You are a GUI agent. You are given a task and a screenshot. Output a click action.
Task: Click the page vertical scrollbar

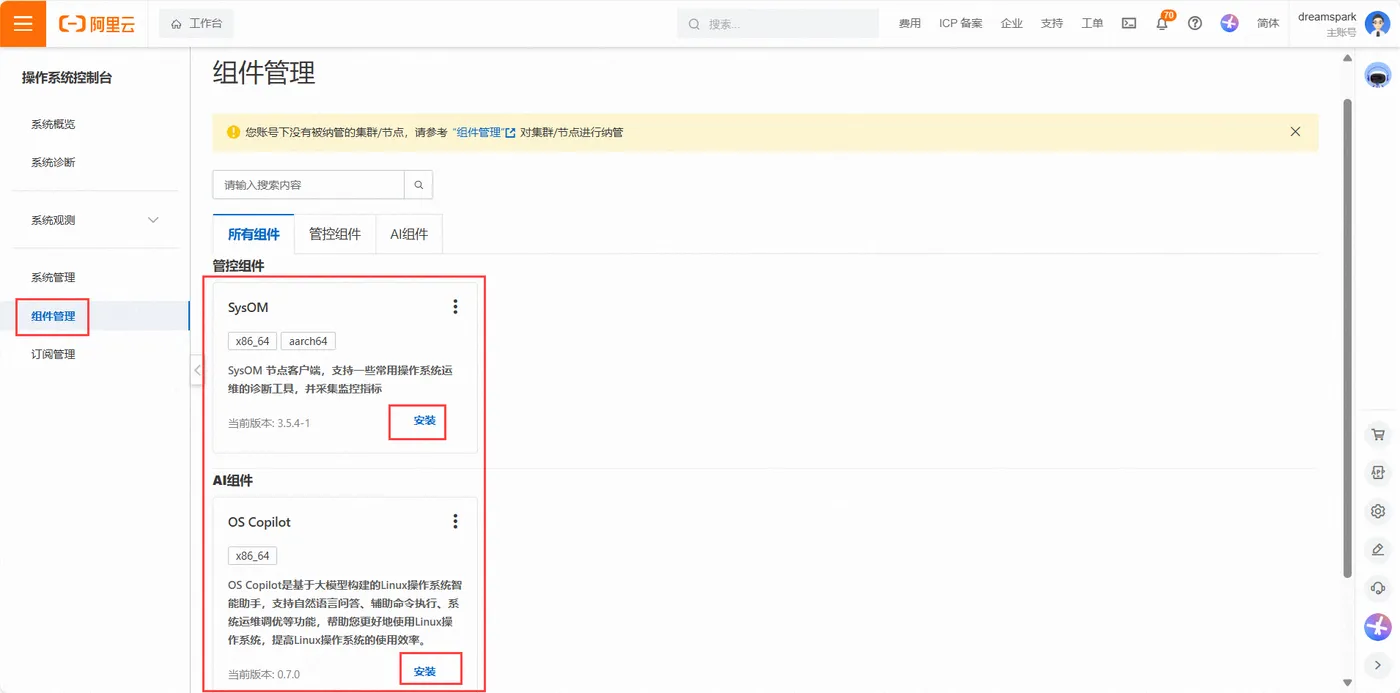pos(1347,338)
